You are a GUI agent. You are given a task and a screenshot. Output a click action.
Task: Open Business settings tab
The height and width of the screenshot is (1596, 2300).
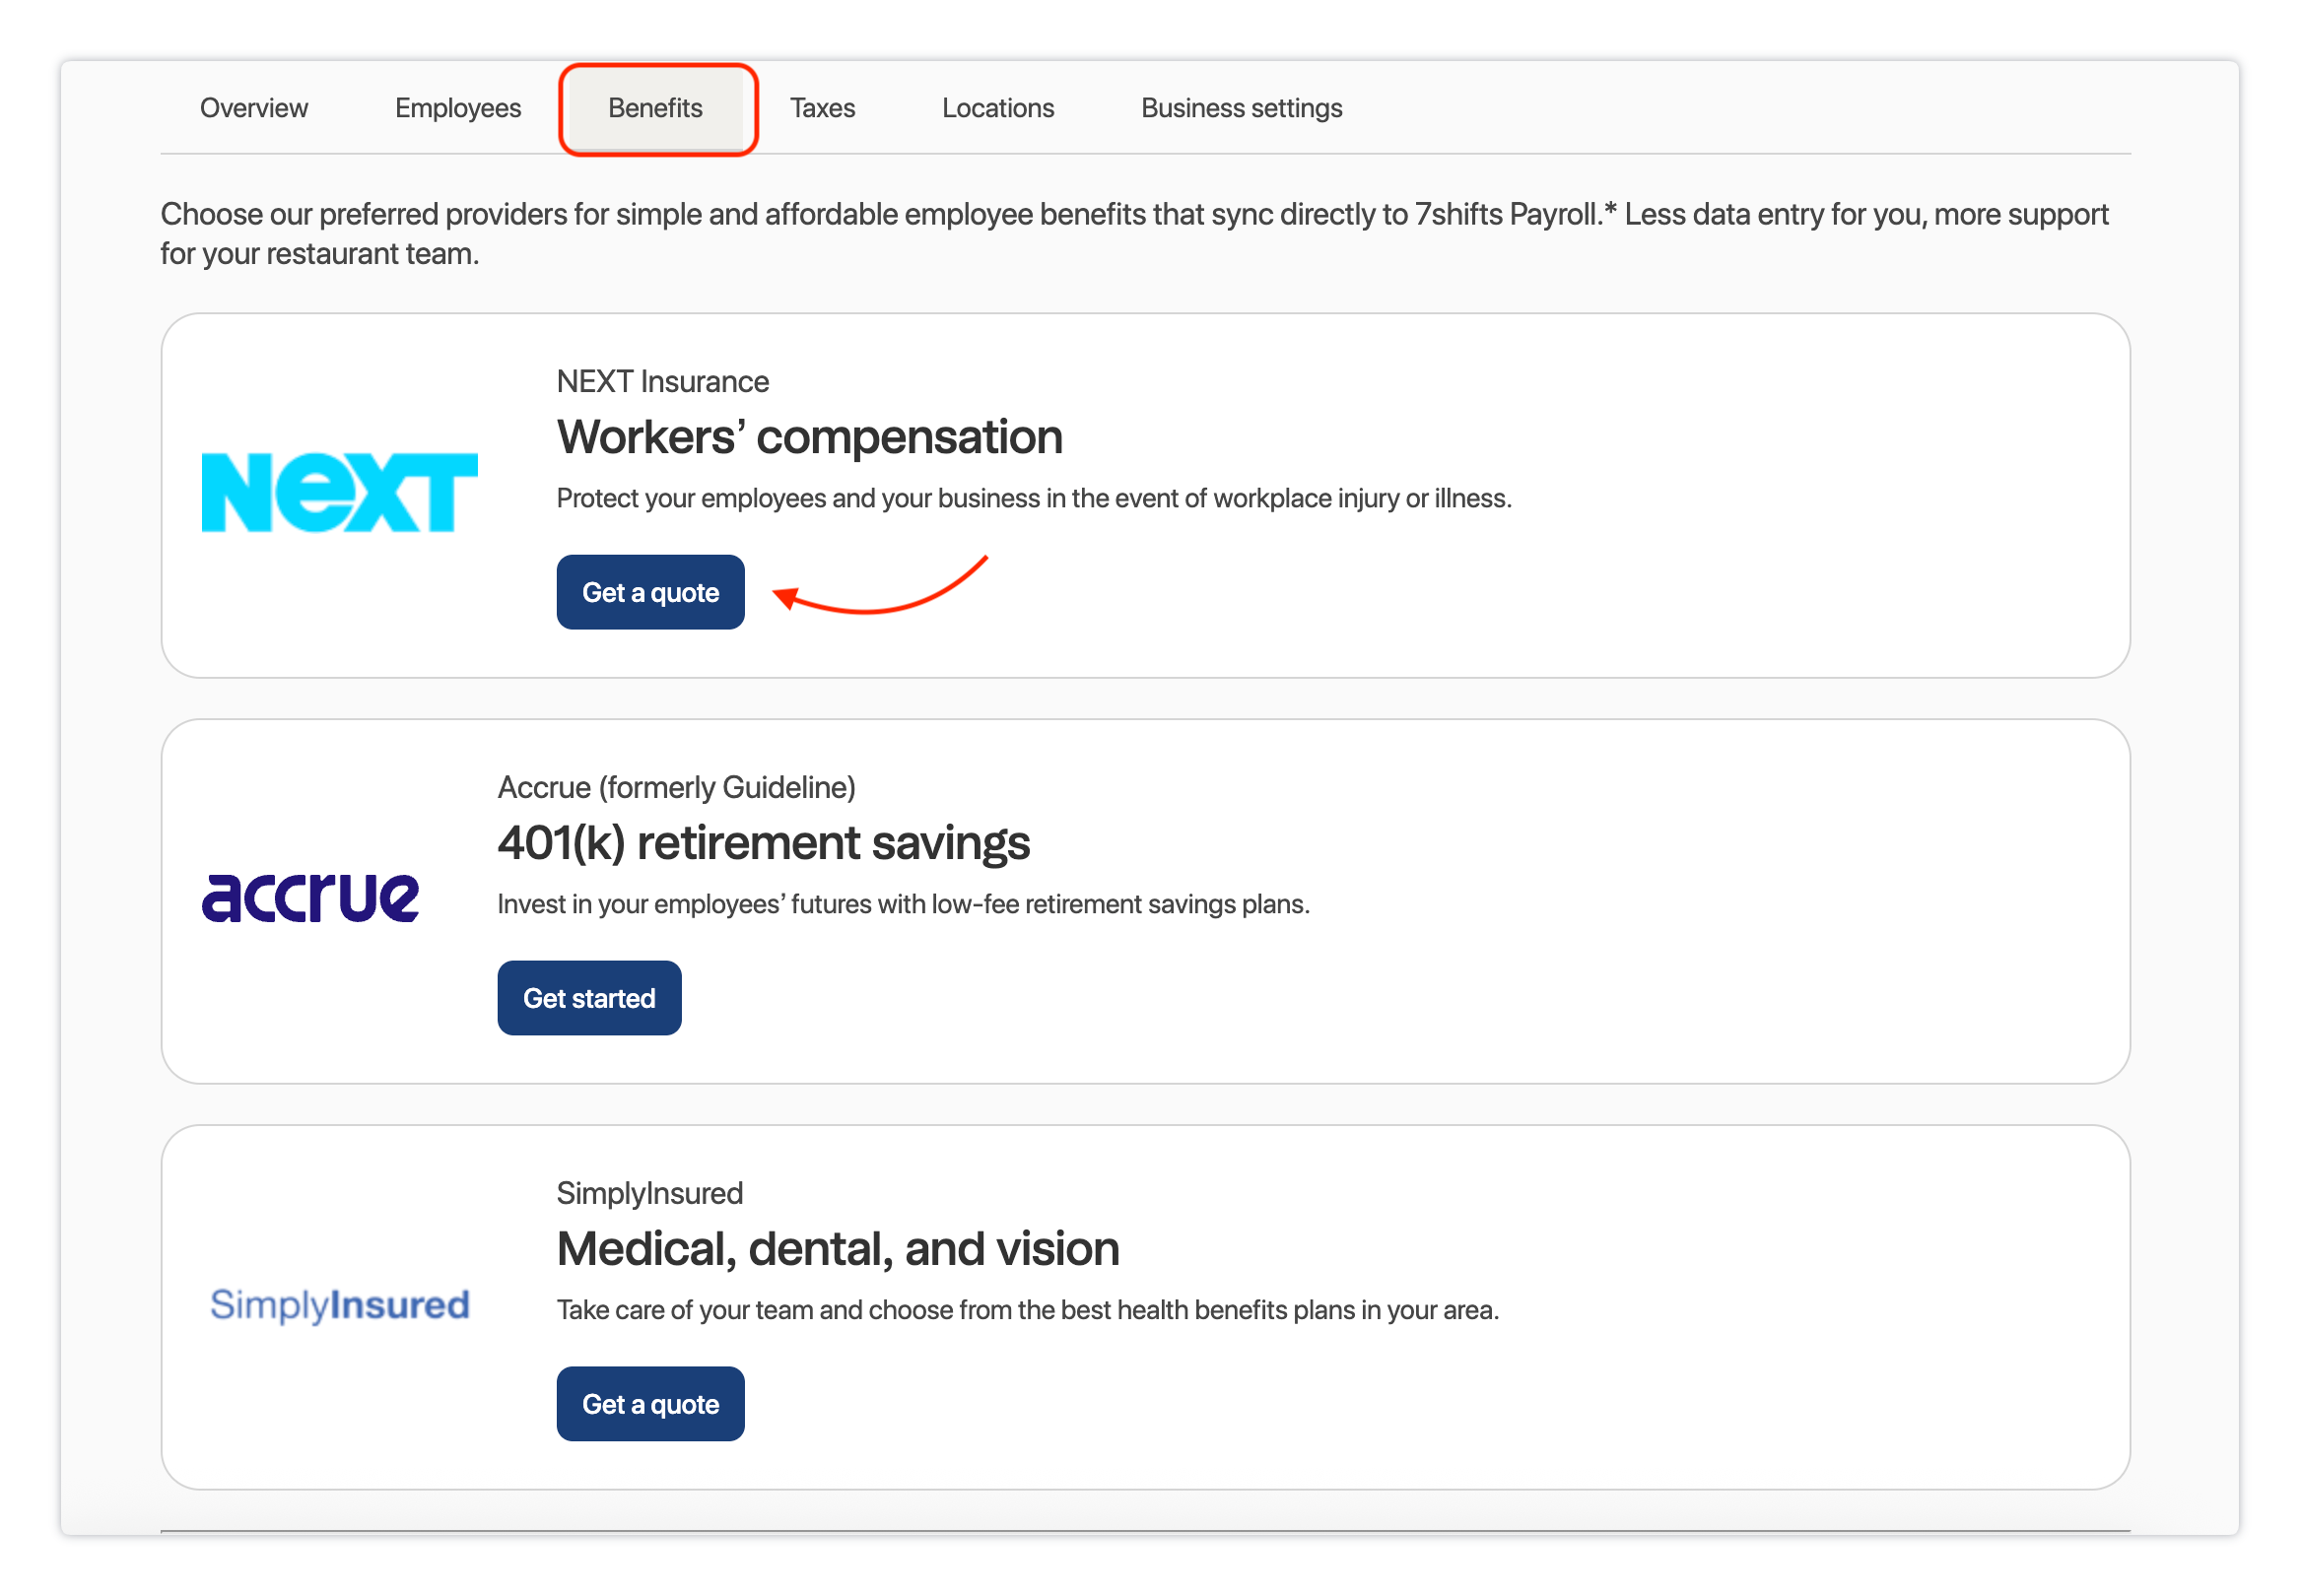click(1241, 108)
